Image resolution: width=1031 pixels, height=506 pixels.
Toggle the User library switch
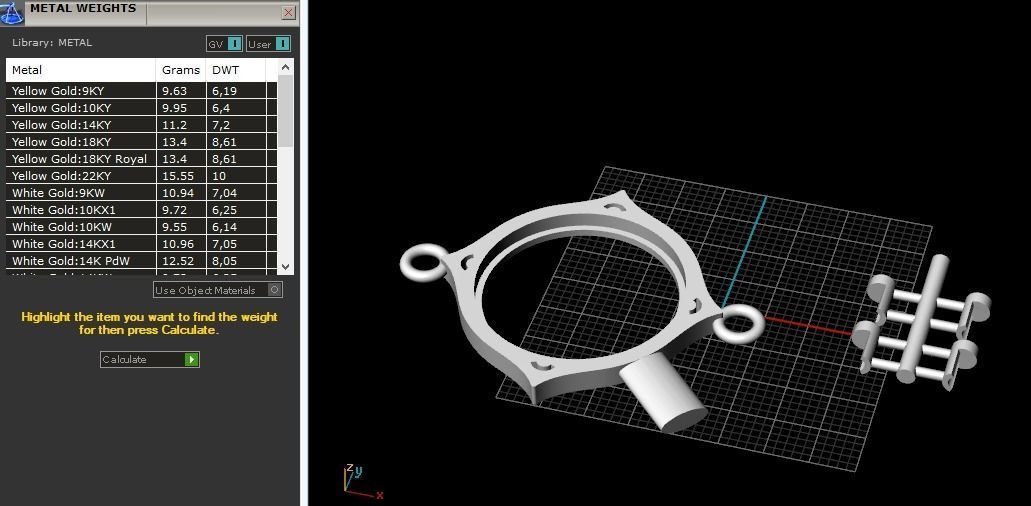click(268, 44)
